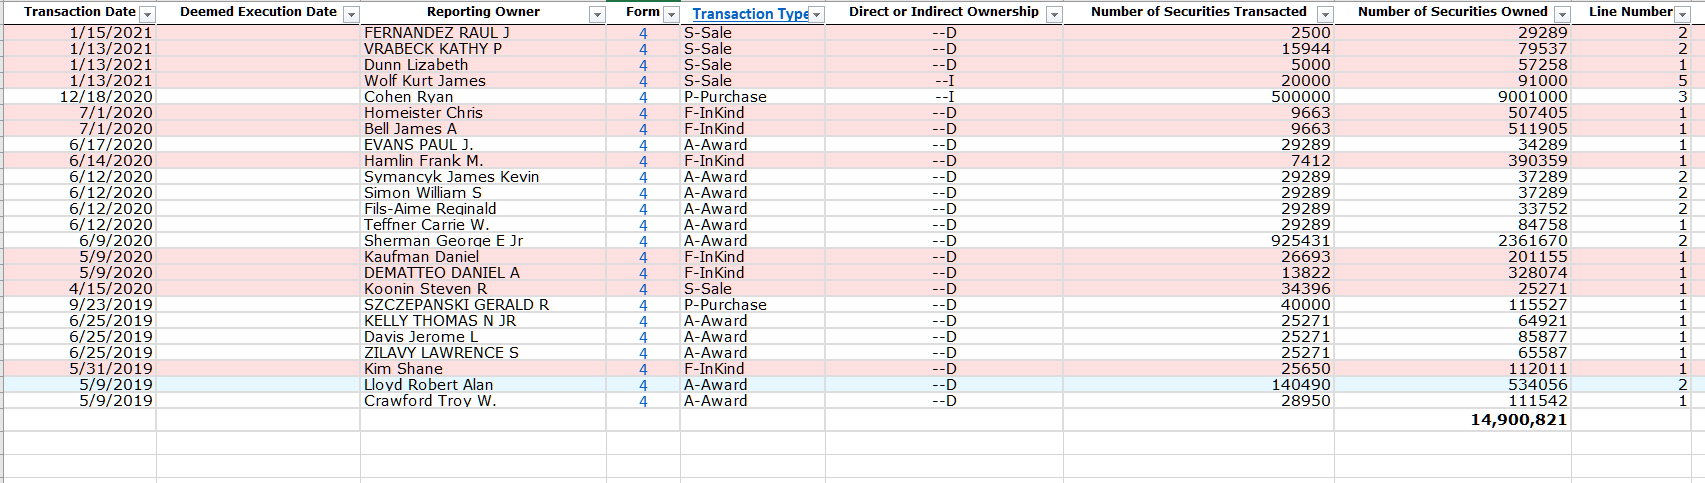Image resolution: width=1705 pixels, height=483 pixels.
Task: Select securities transacted value 15944
Action: pos(1198,49)
